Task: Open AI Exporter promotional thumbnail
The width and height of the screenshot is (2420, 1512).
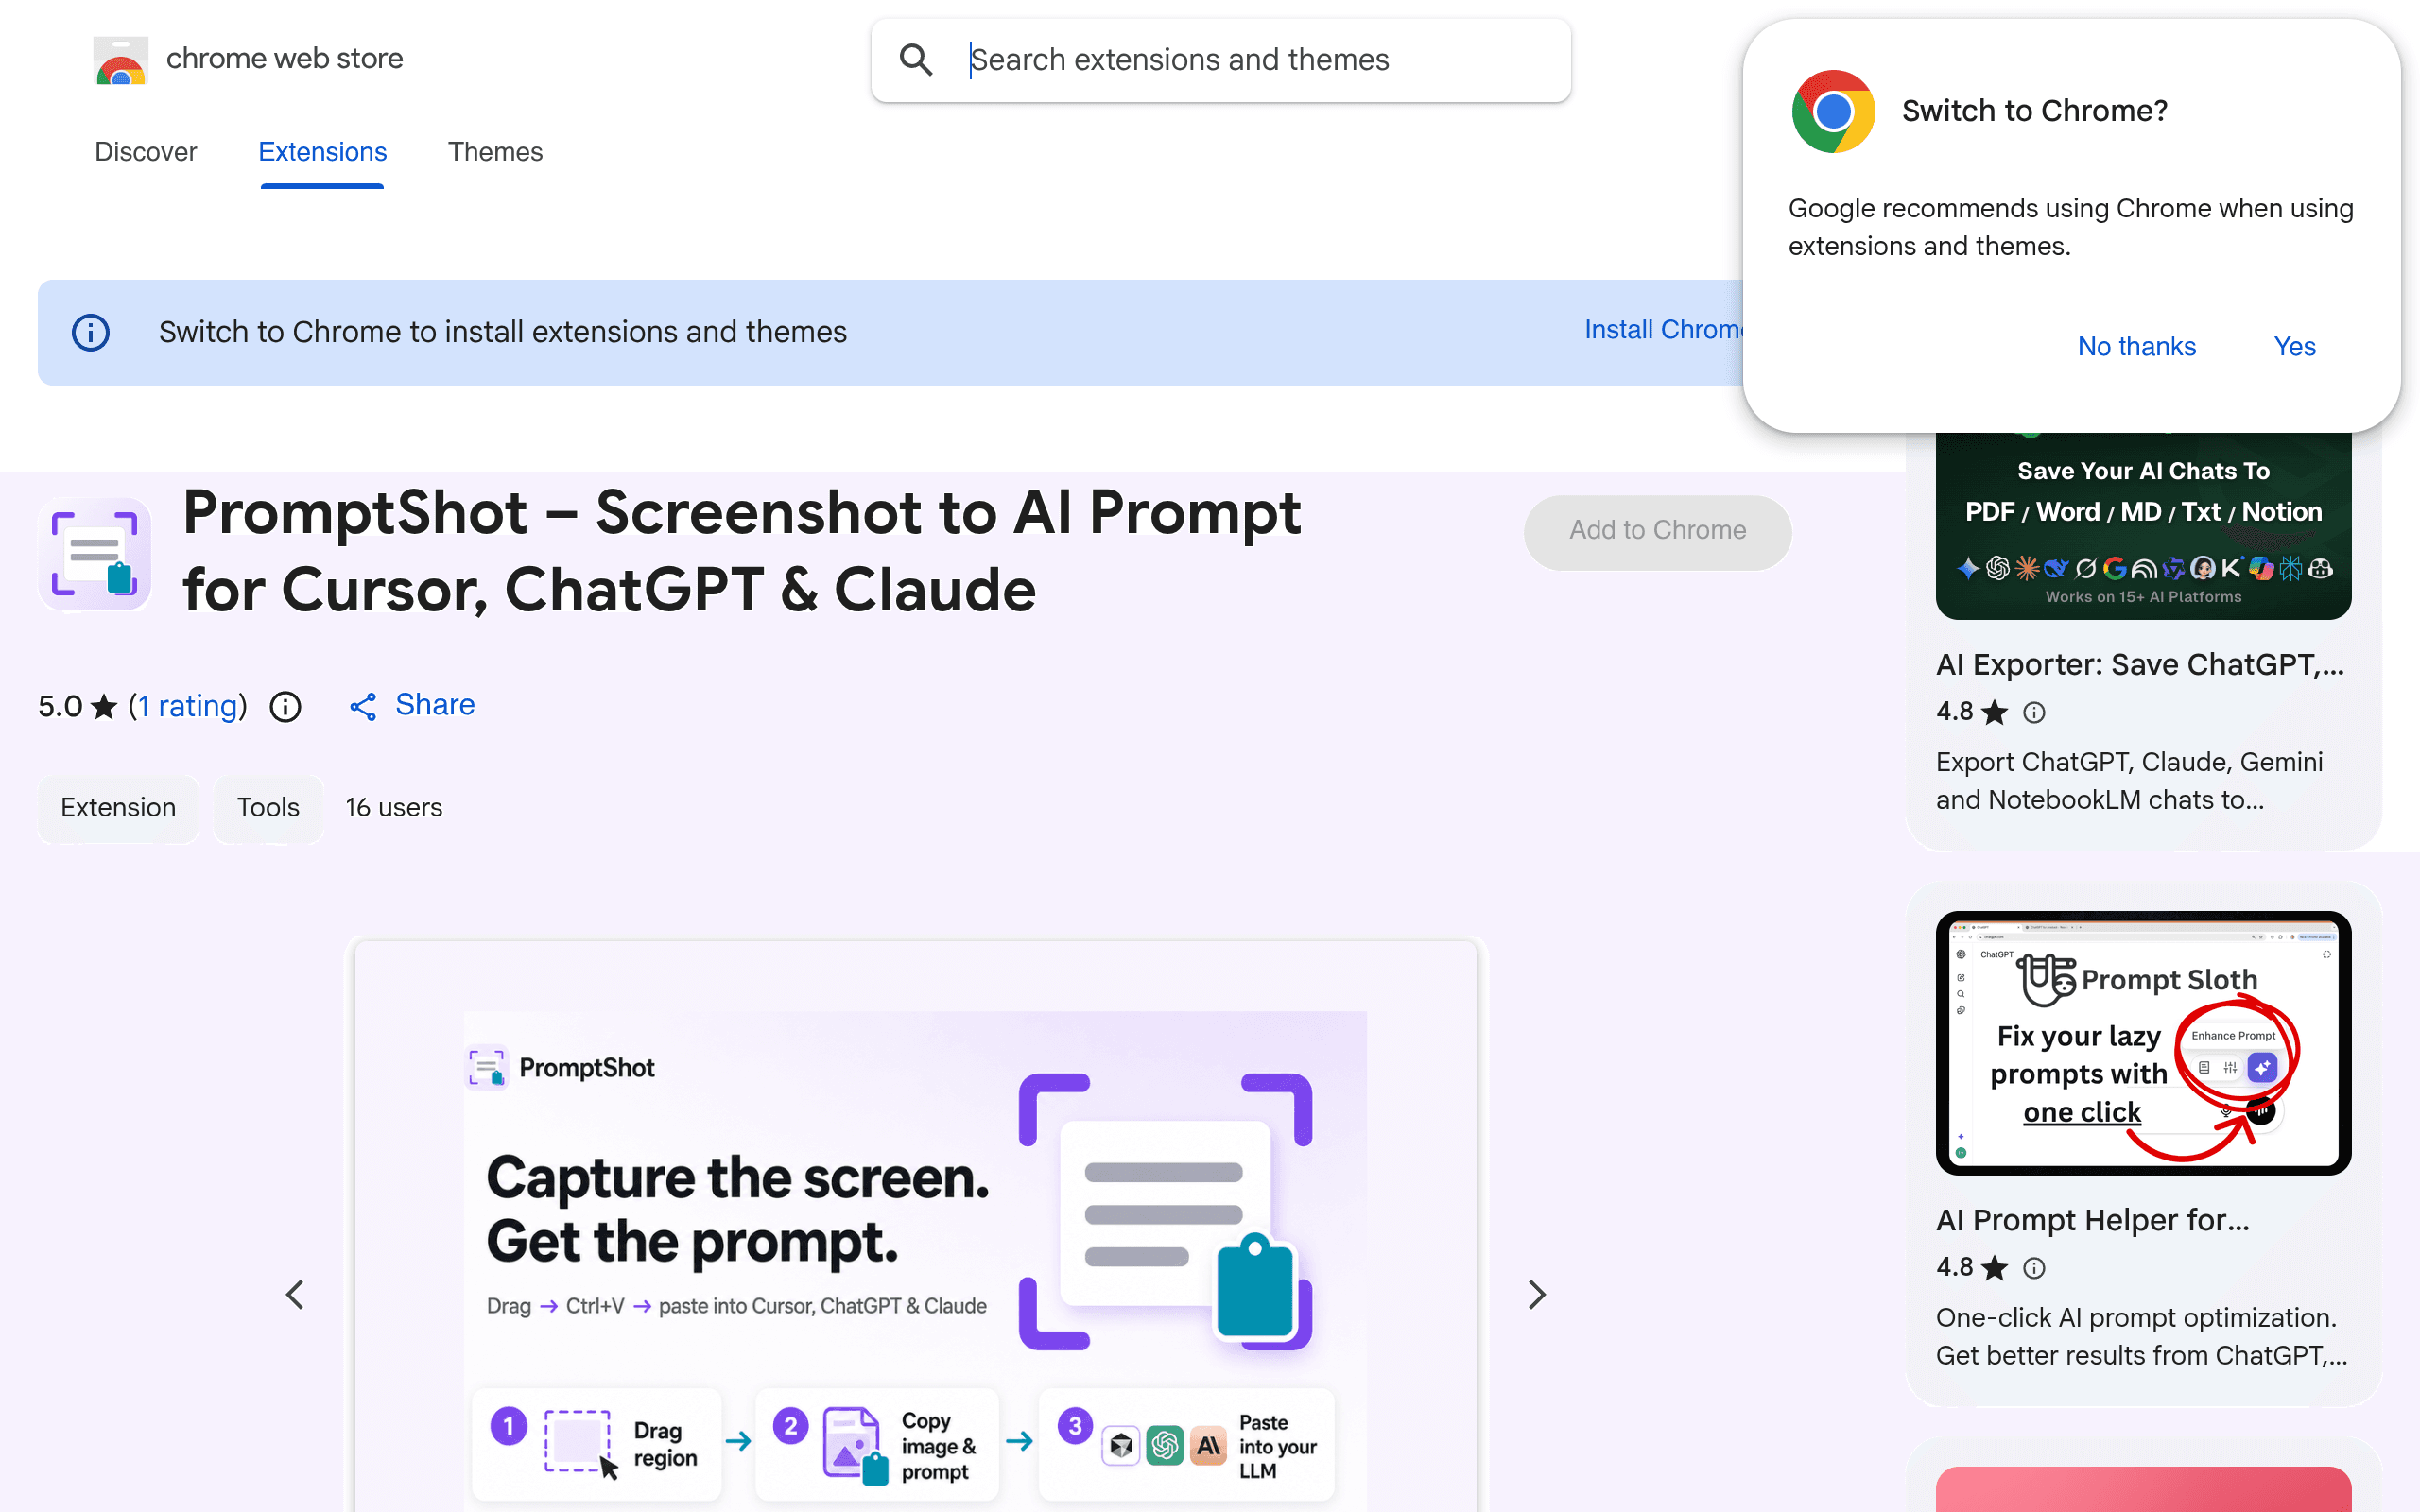Action: point(2143,526)
